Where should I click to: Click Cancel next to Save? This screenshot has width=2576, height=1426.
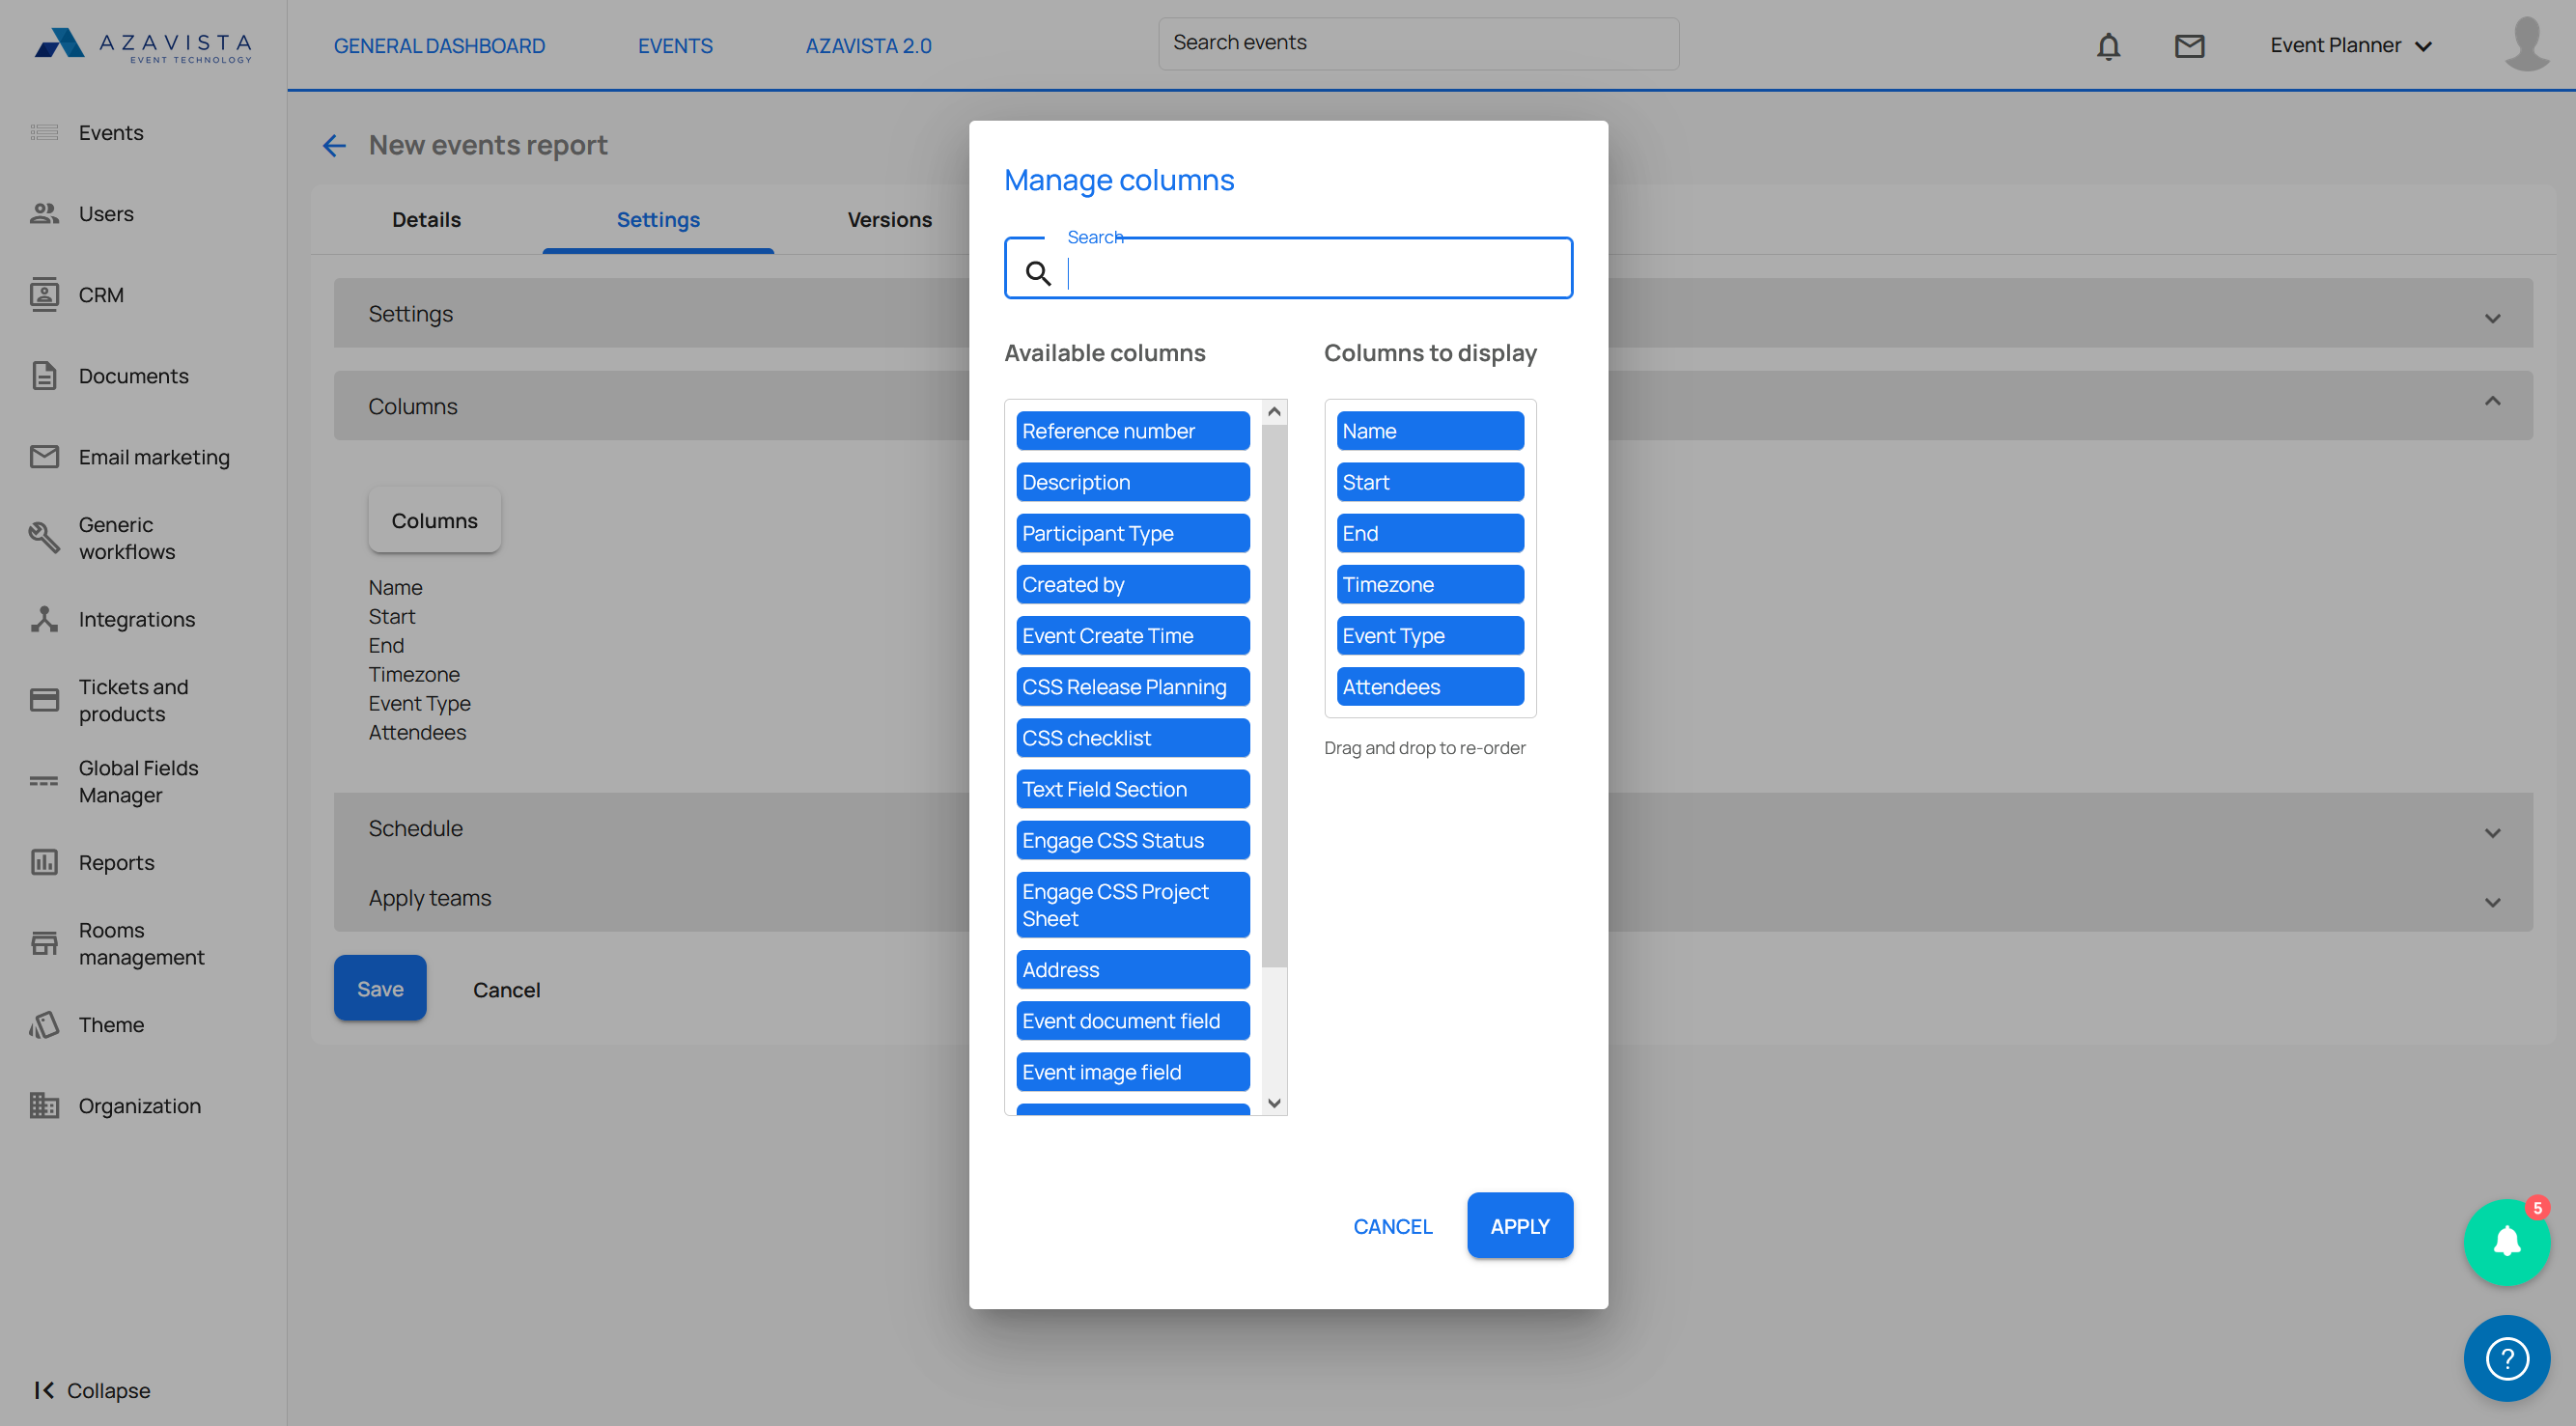click(x=506, y=989)
